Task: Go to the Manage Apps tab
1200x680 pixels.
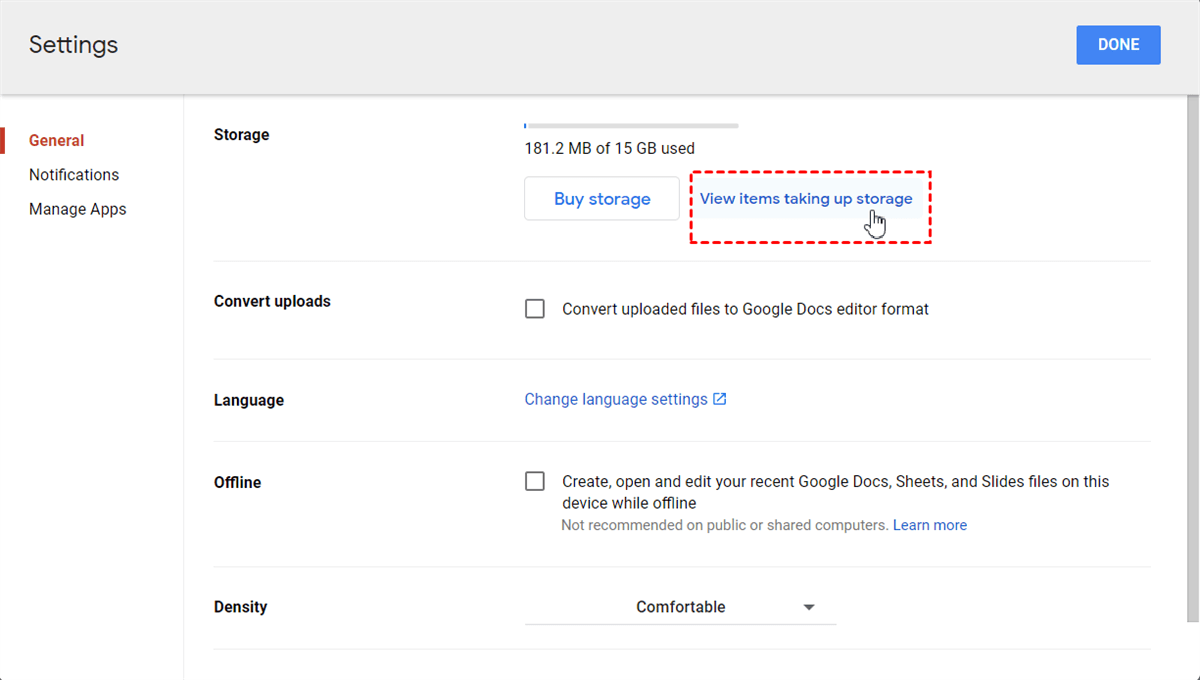Action: click(x=78, y=209)
